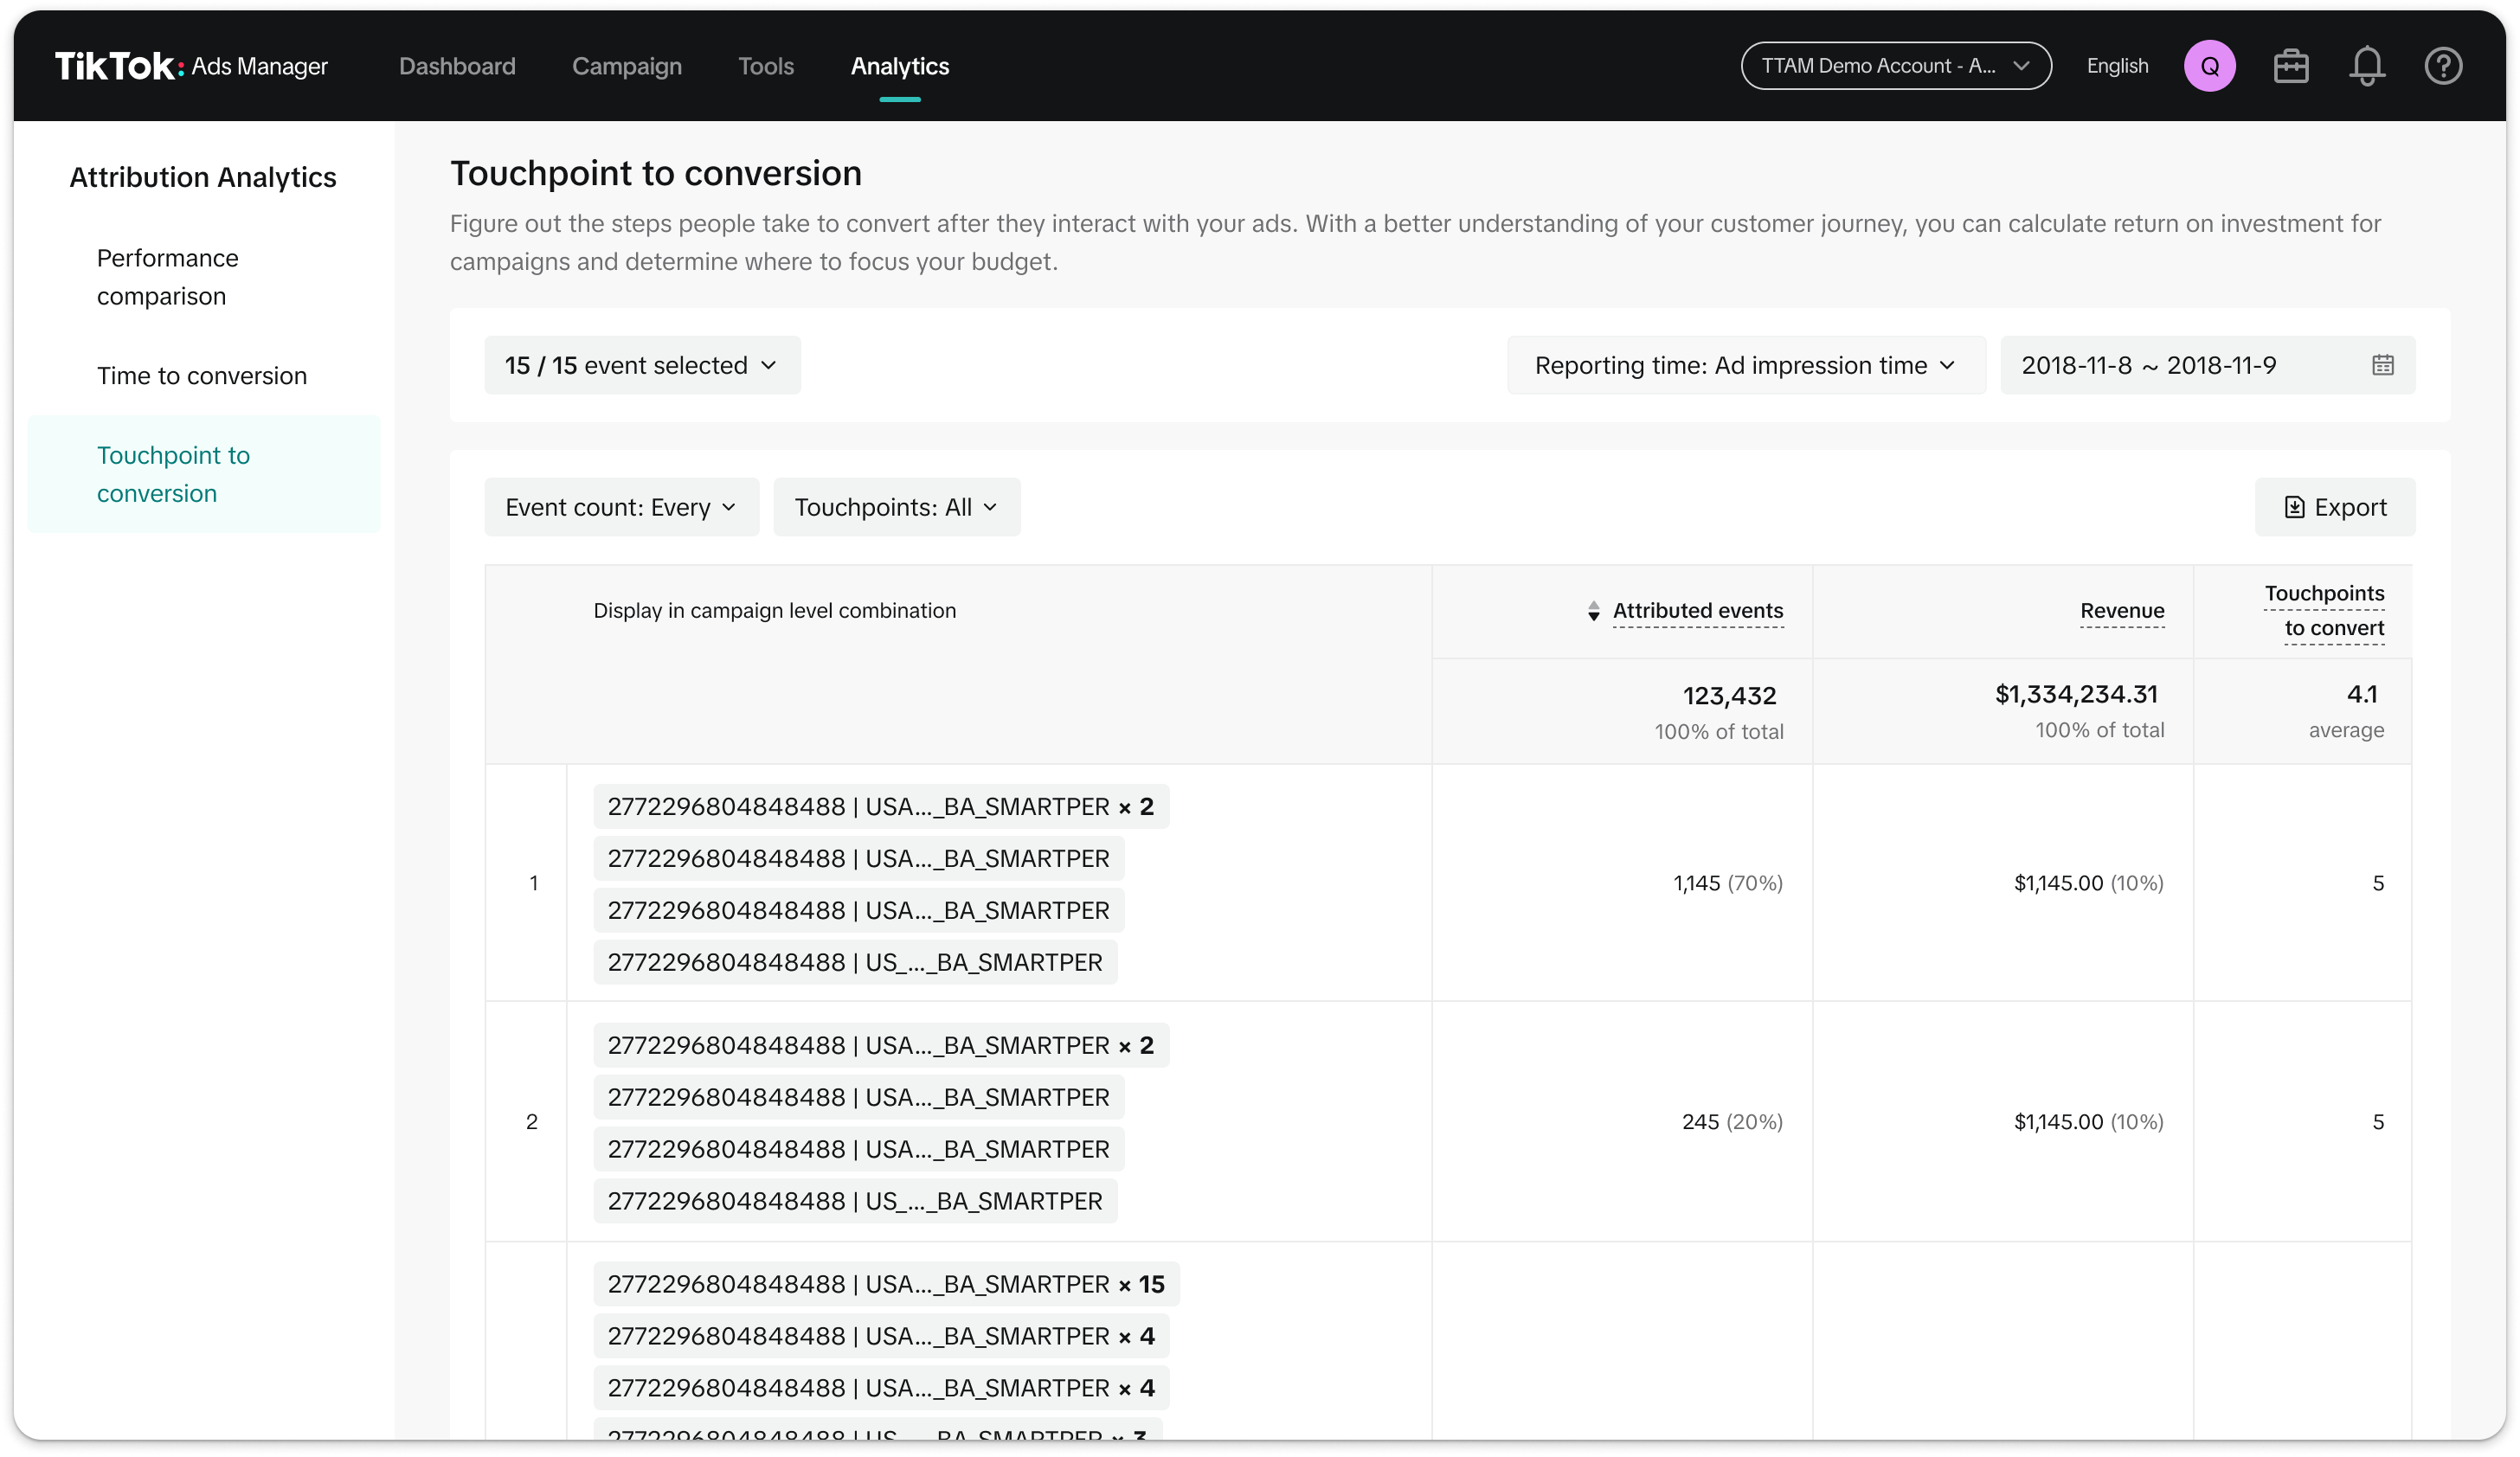Open the 15 / 15 event selected dropdown
Viewport: 2520px width, 1457px height.
pyautogui.click(x=642, y=365)
